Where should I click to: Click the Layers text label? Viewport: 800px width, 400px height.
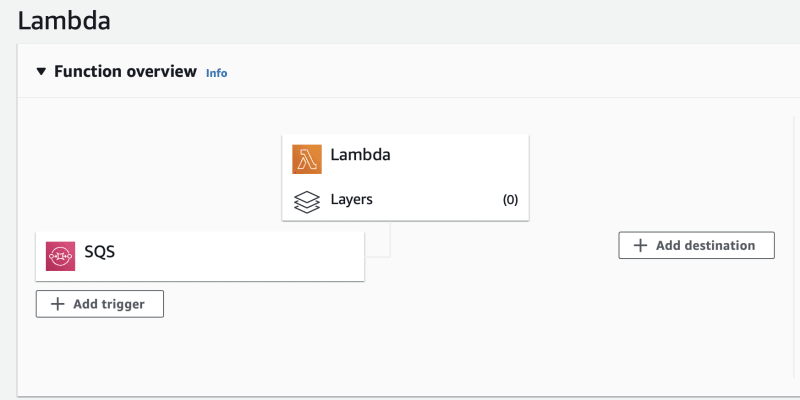(352, 199)
